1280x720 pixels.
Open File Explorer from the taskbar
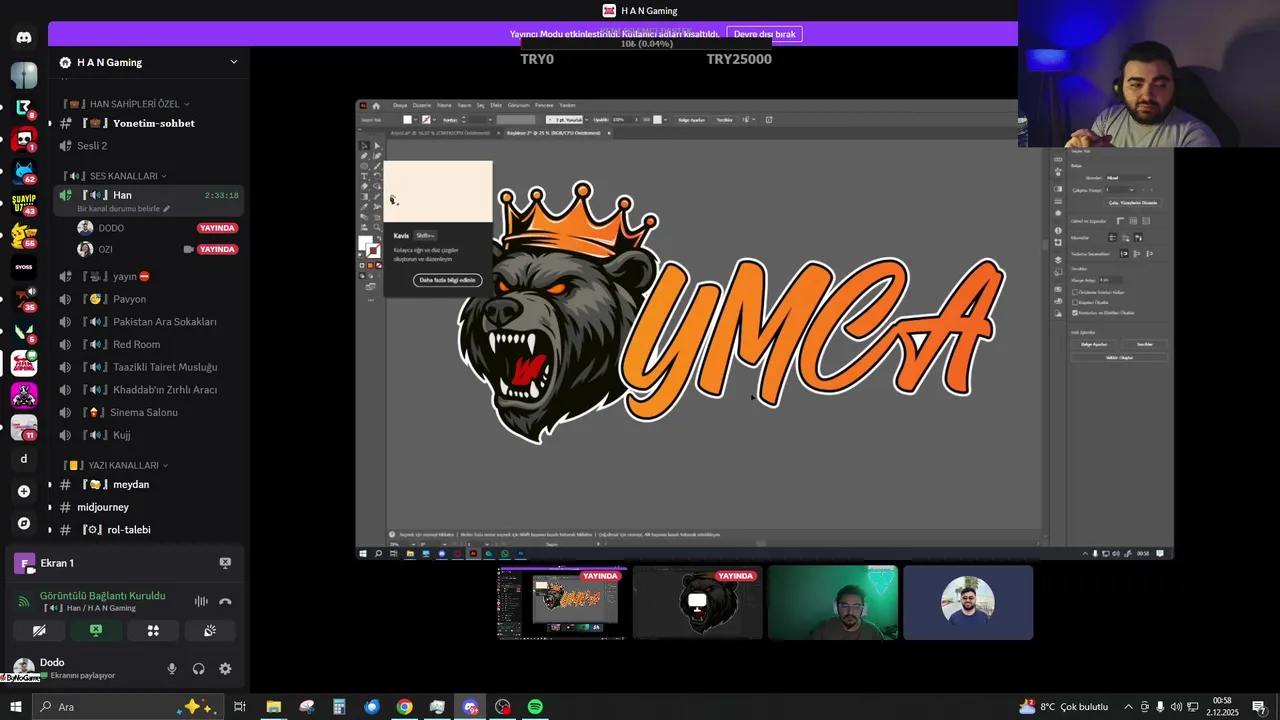[x=273, y=707]
